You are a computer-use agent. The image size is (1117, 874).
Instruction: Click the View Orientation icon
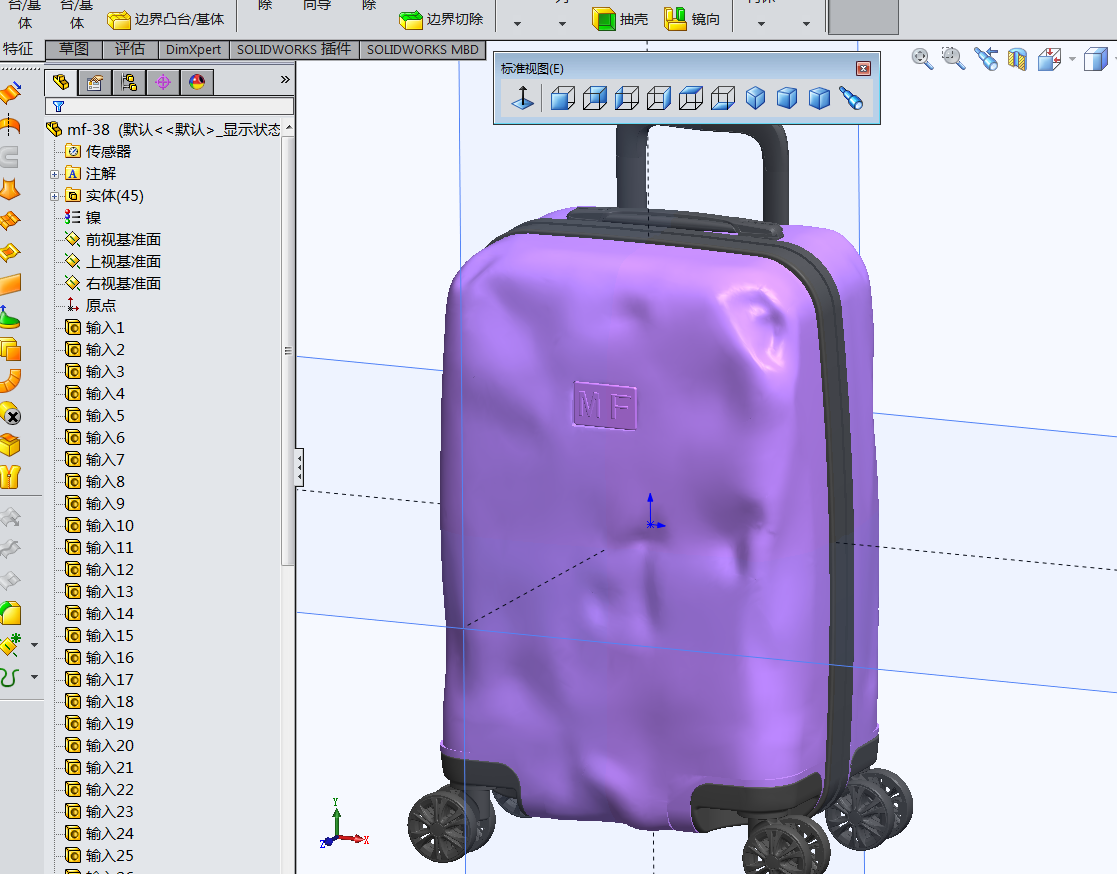click(x=1049, y=58)
